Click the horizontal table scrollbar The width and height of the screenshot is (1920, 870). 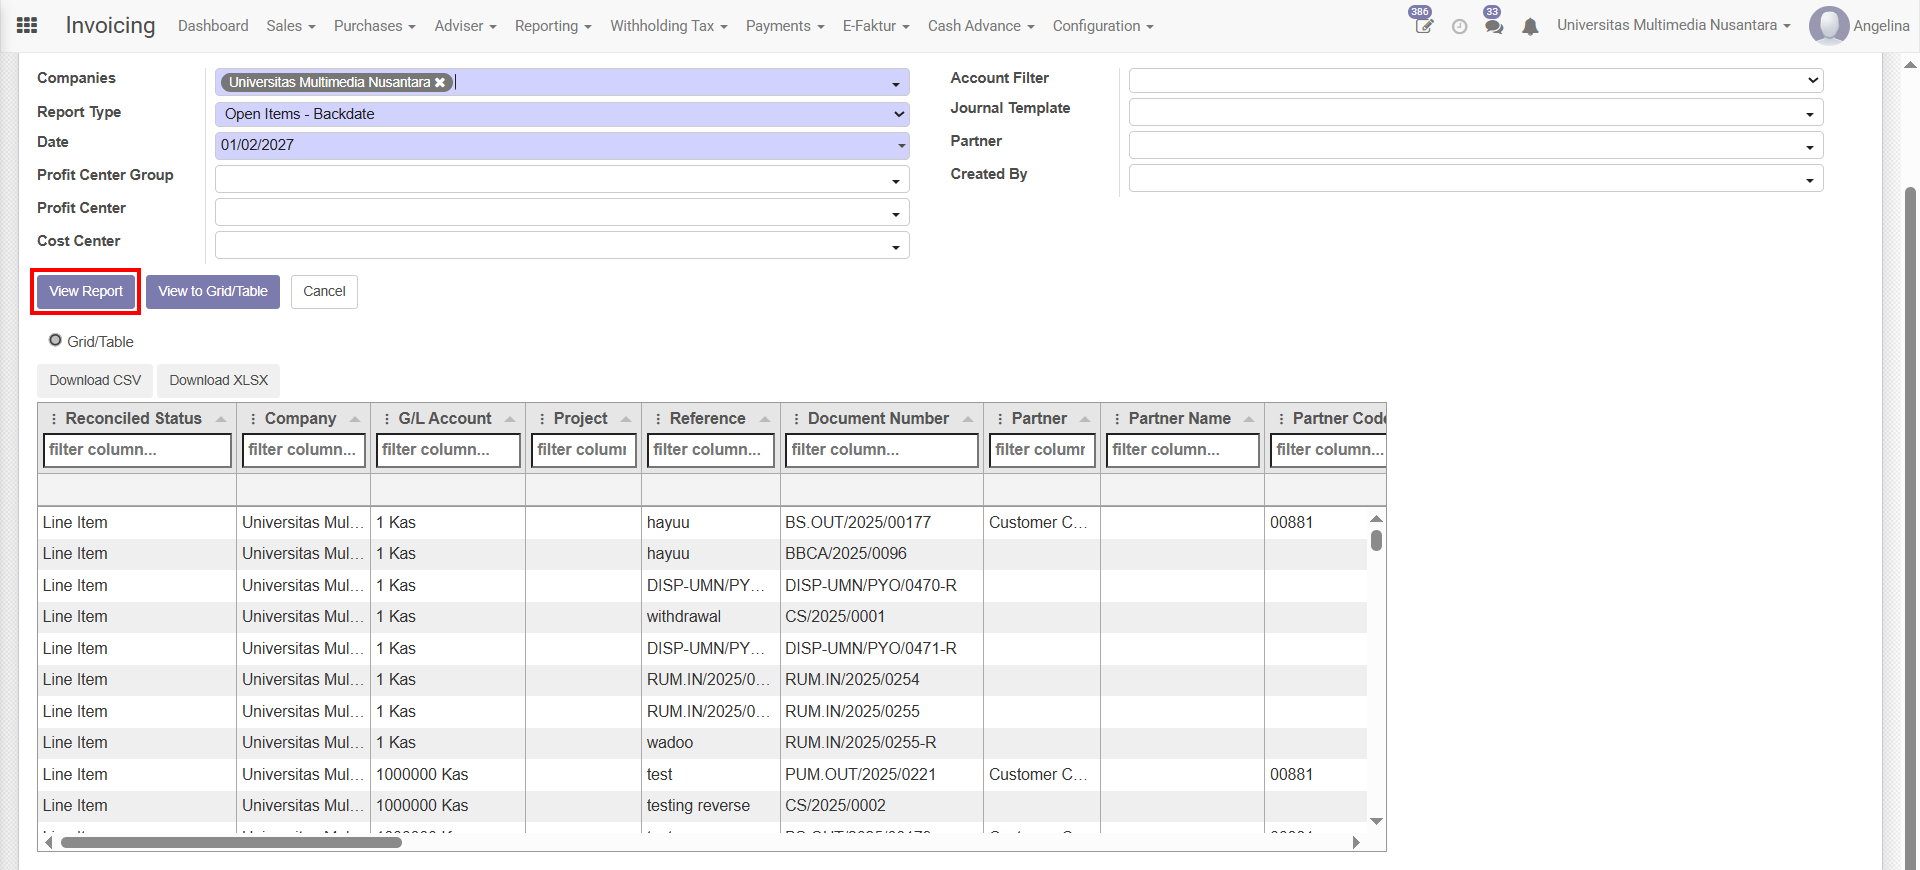pos(231,842)
